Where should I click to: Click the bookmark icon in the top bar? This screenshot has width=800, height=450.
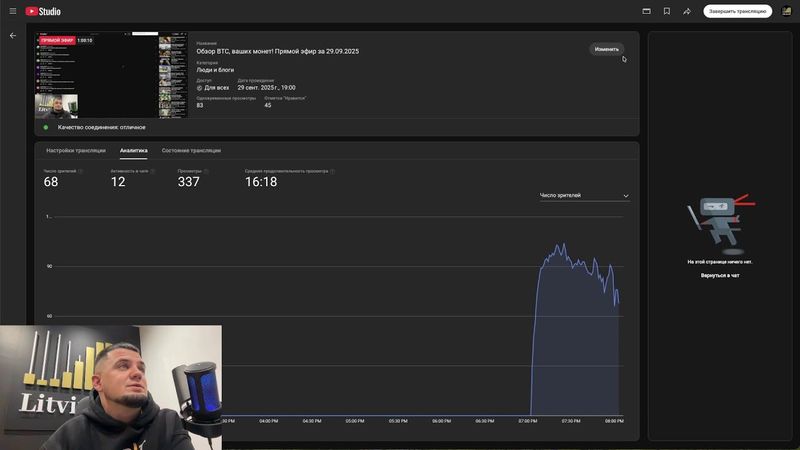(x=667, y=11)
